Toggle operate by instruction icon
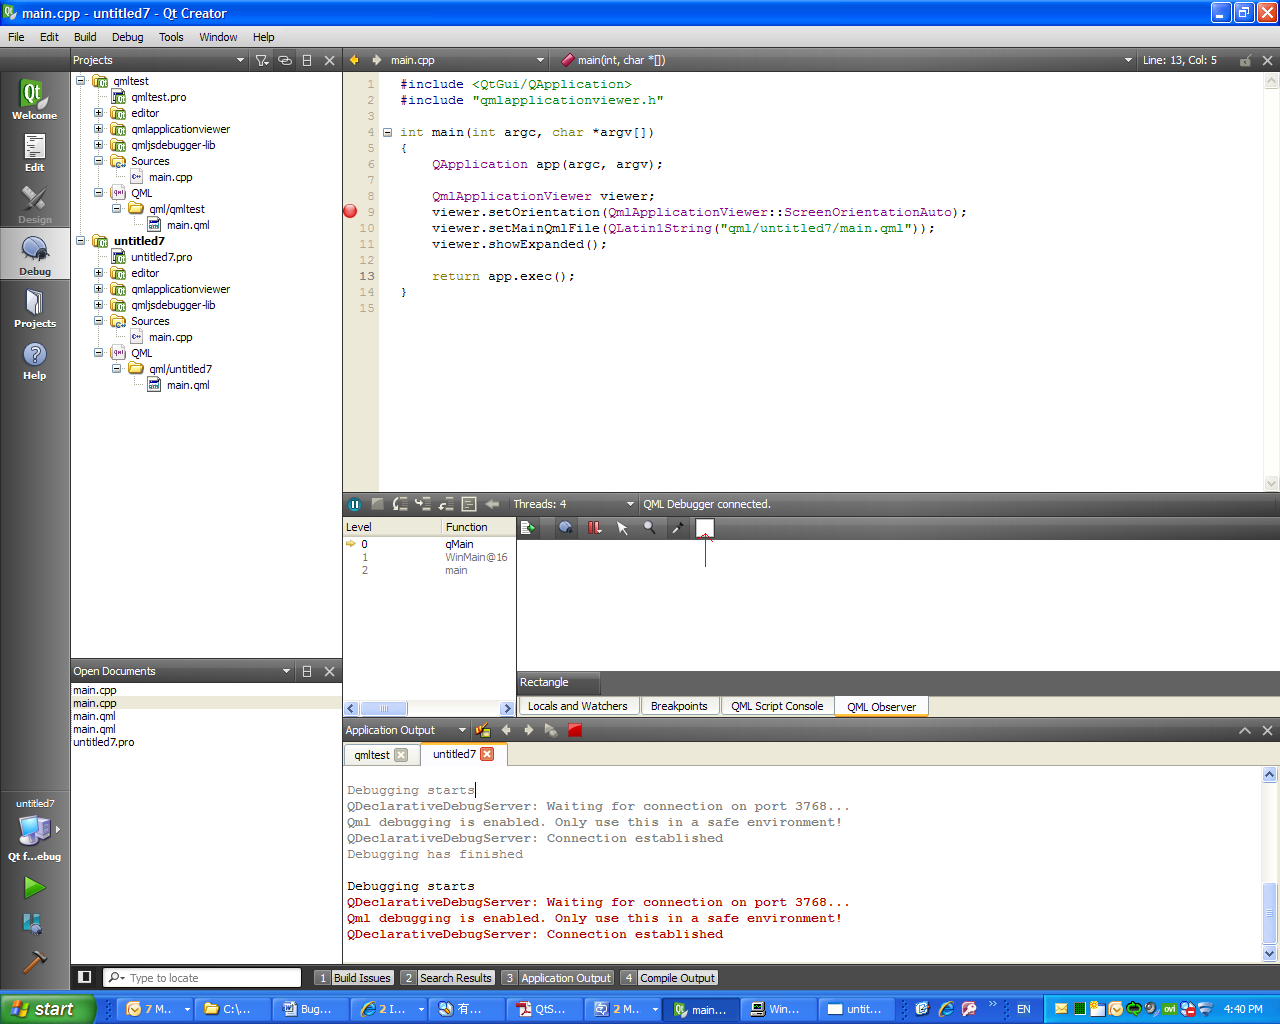1280x1024 pixels. [x=469, y=504]
